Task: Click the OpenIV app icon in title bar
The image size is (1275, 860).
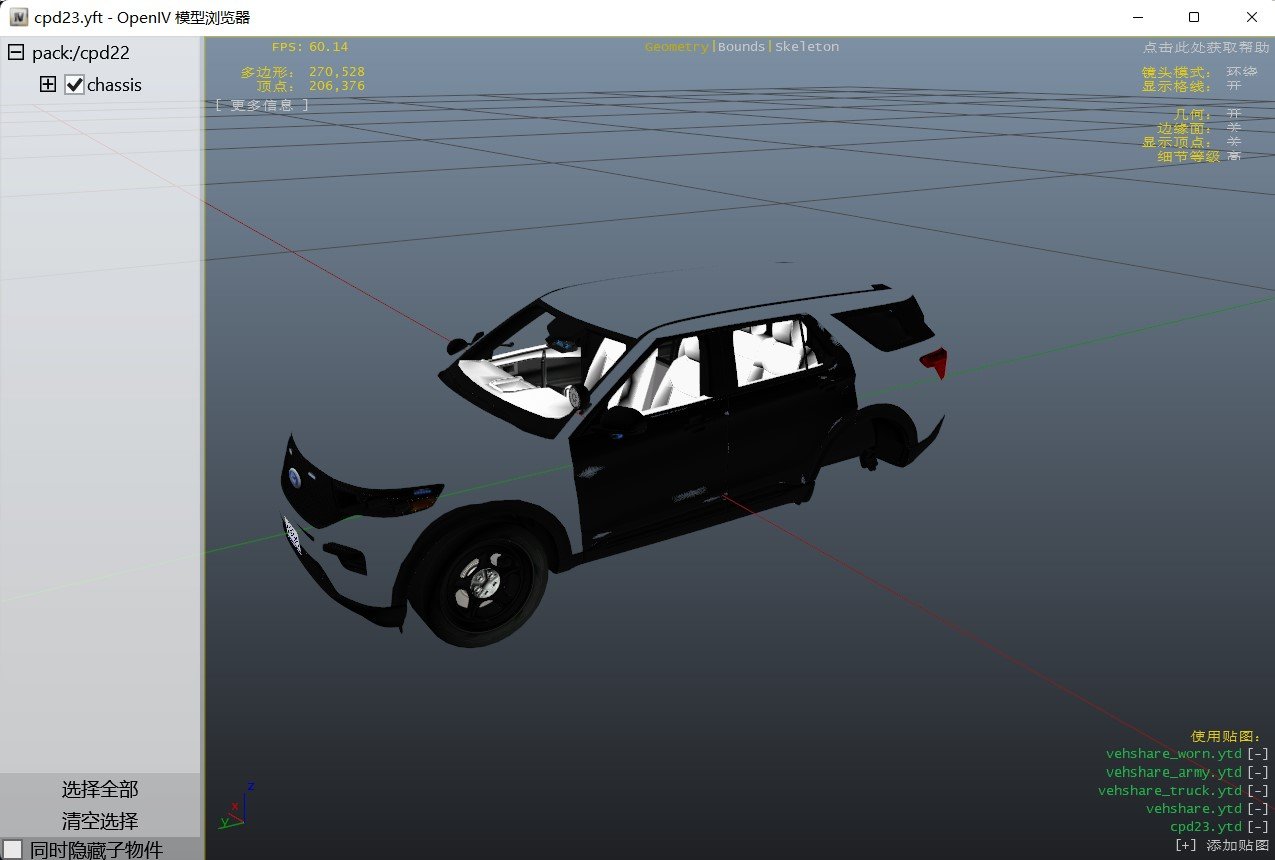Action: [x=18, y=17]
